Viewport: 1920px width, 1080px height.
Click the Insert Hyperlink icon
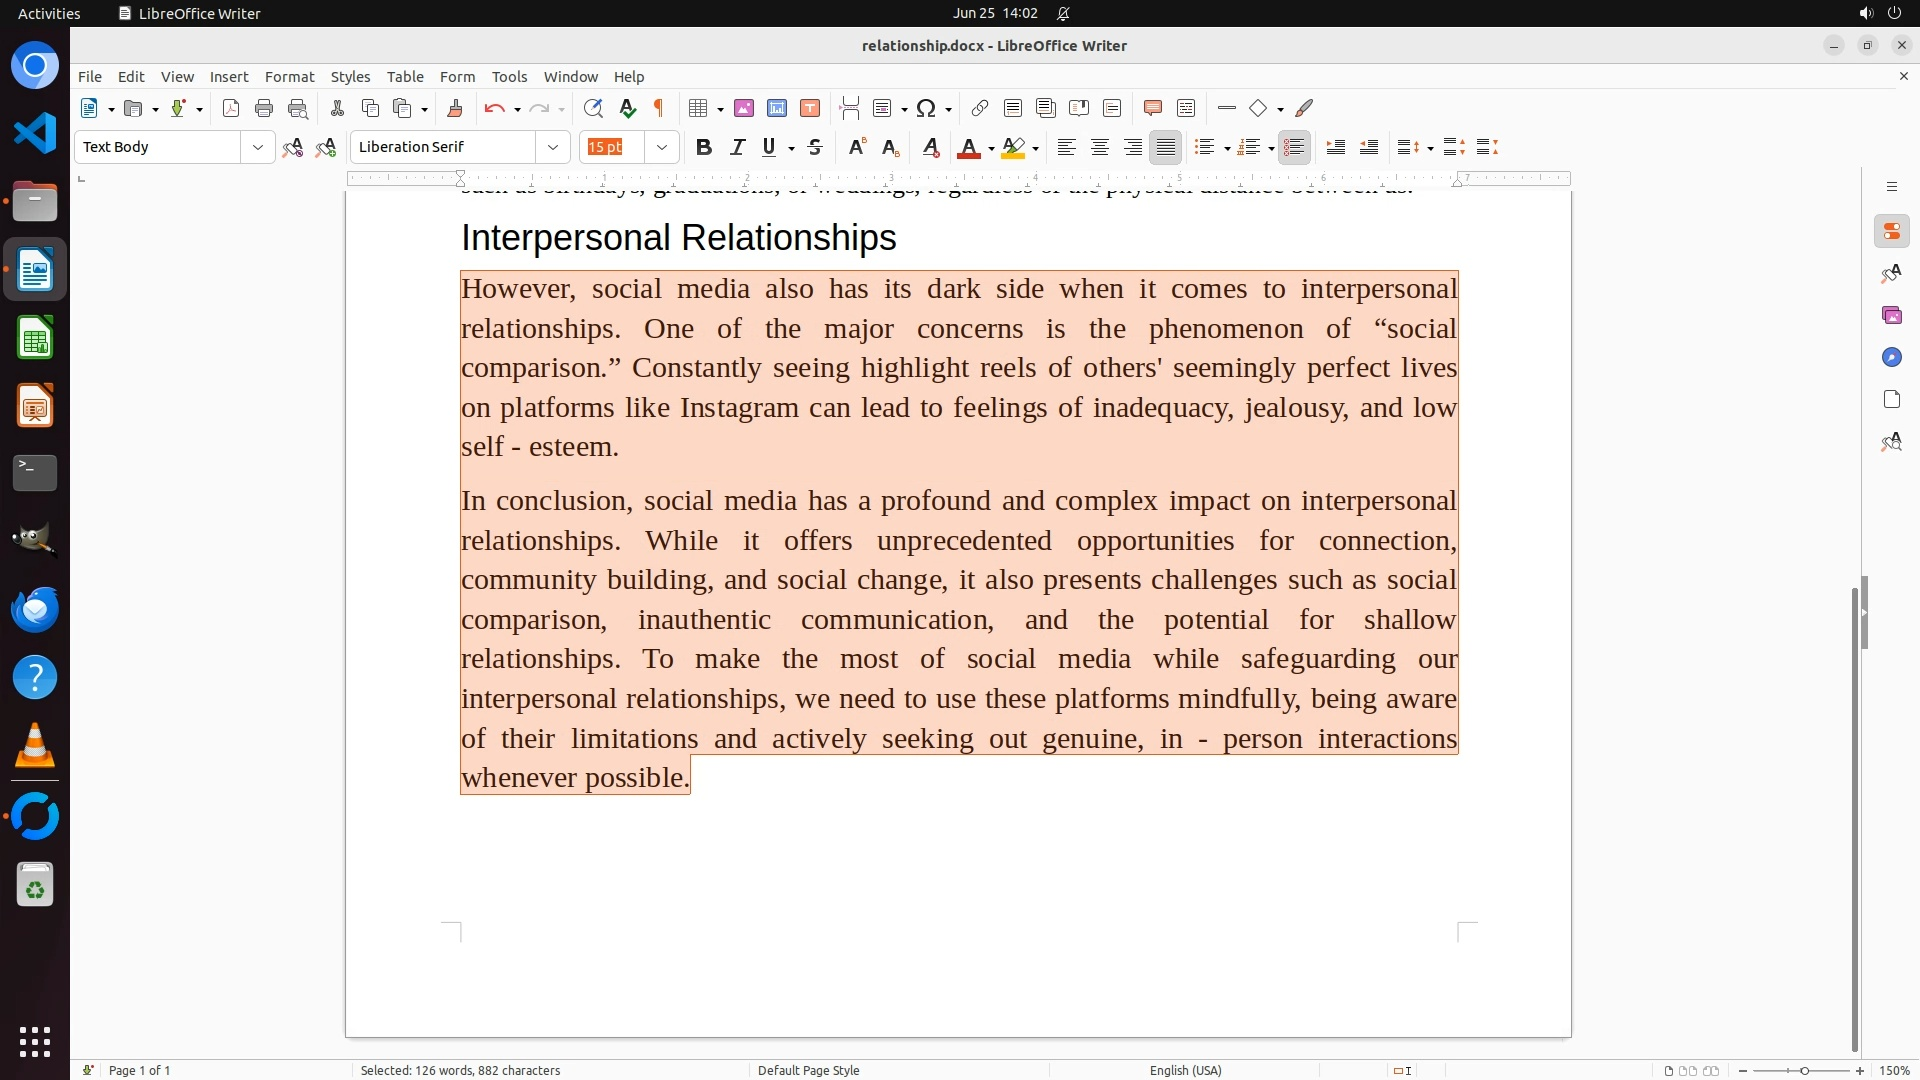[980, 108]
